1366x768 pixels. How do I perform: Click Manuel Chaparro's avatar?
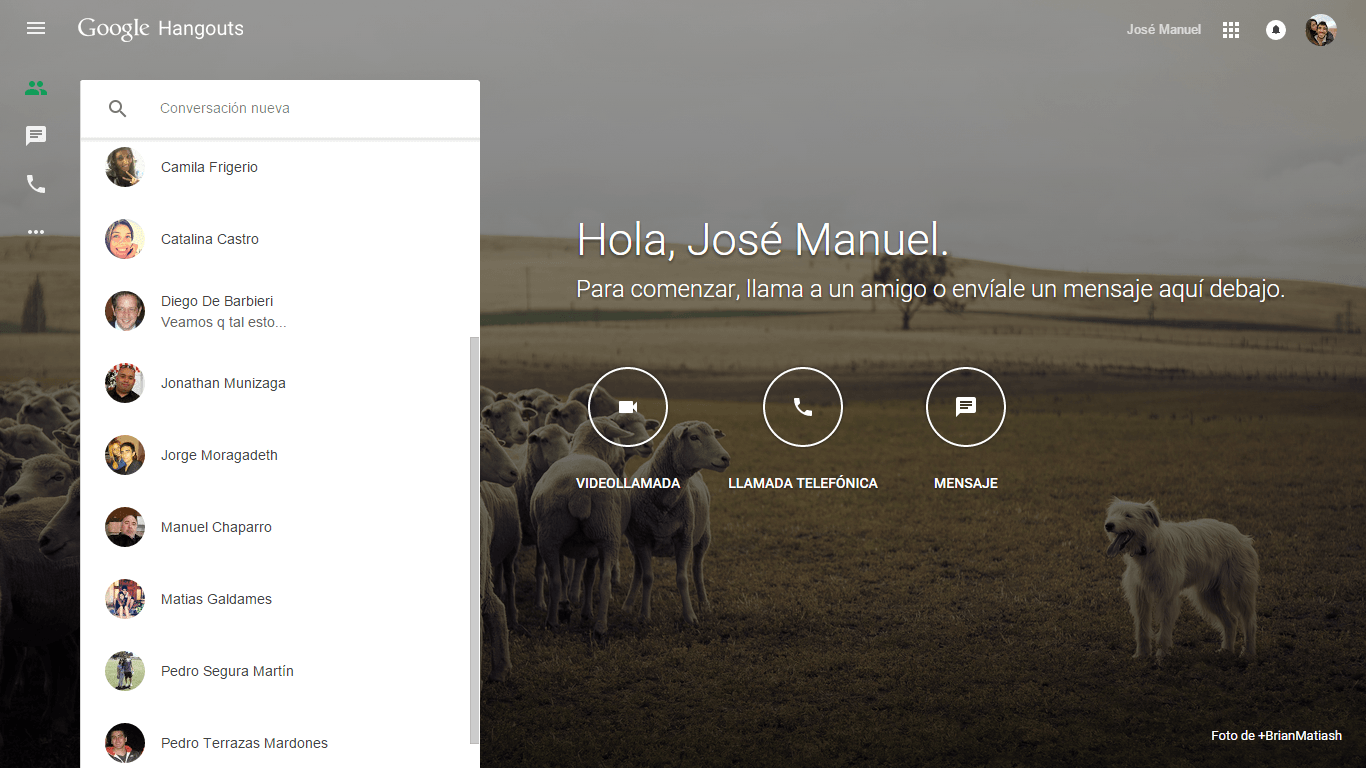tap(125, 527)
